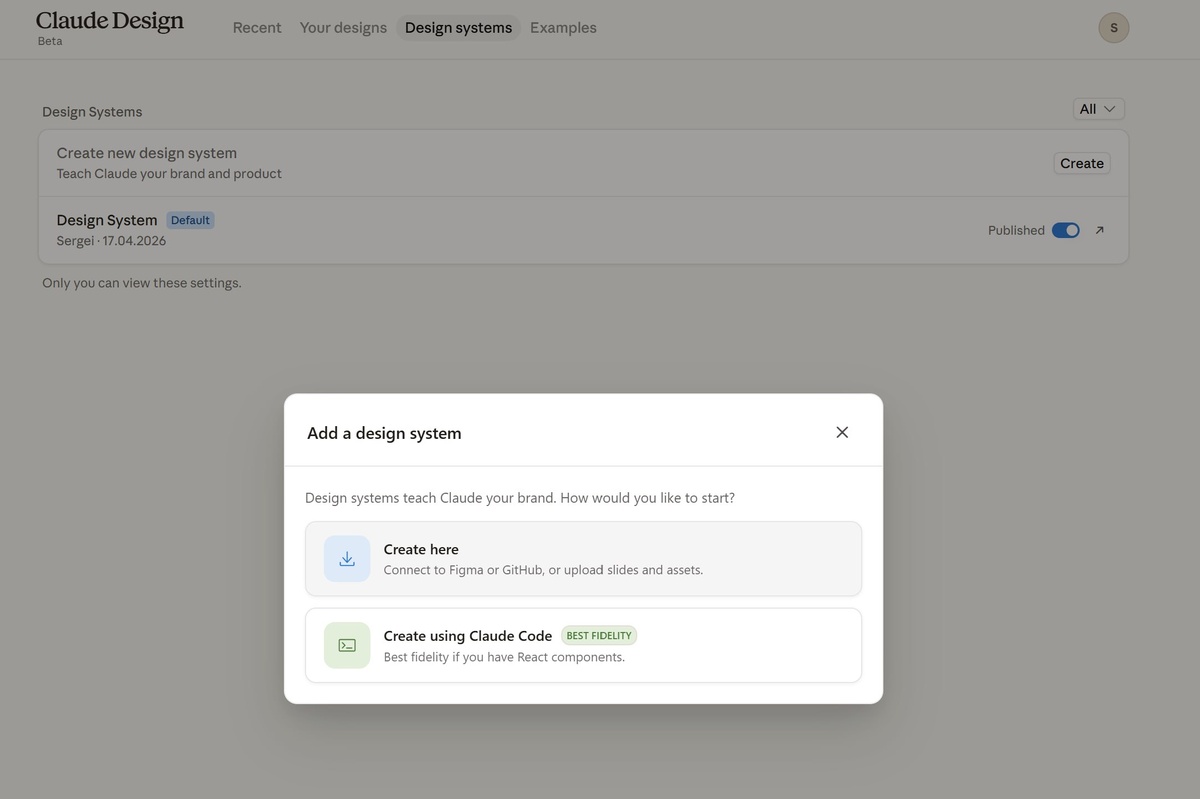Choose the Create here option
This screenshot has width=1200, height=799.
pos(583,559)
